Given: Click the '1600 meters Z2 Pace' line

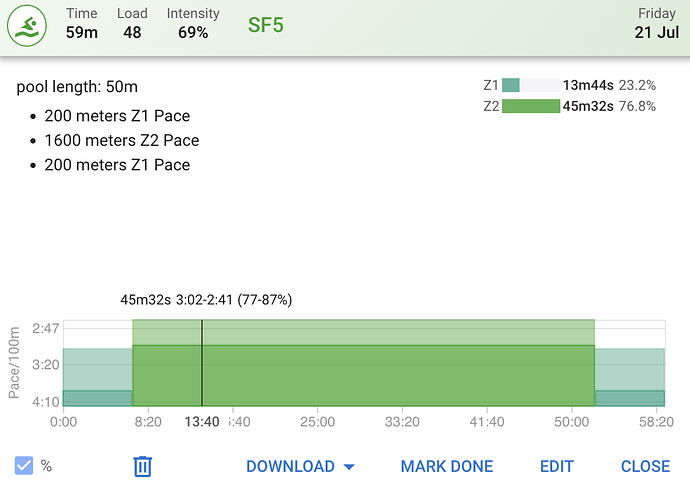Looking at the screenshot, I should click(x=122, y=140).
